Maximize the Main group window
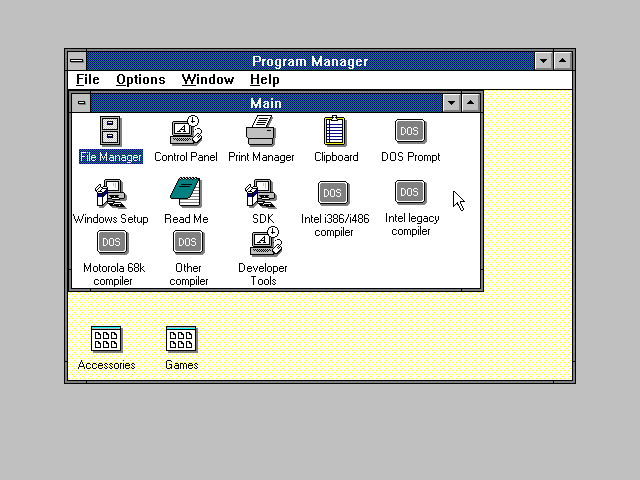640x480 pixels. pos(471,103)
